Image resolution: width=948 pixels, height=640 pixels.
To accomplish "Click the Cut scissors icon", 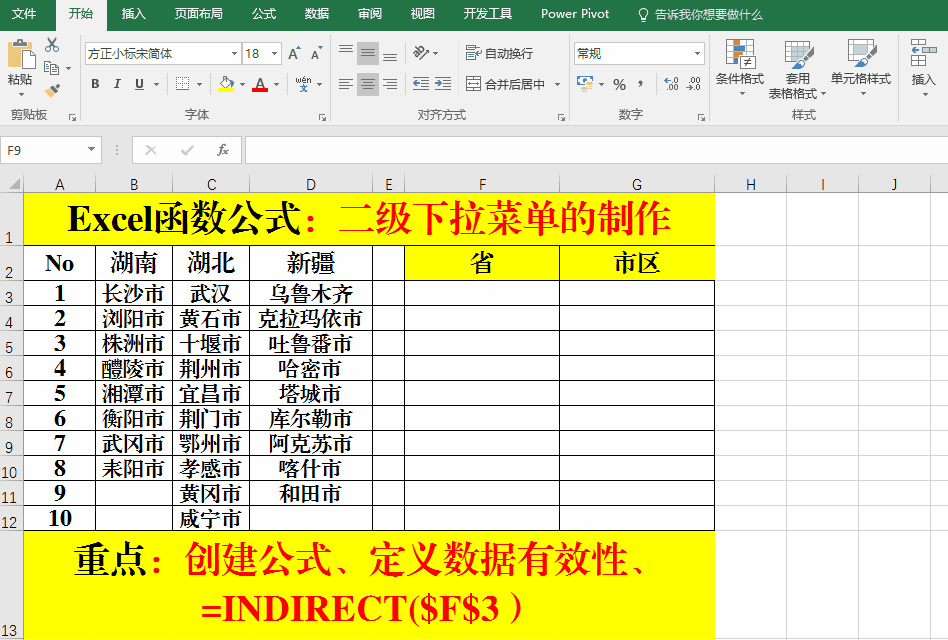I will pos(52,45).
